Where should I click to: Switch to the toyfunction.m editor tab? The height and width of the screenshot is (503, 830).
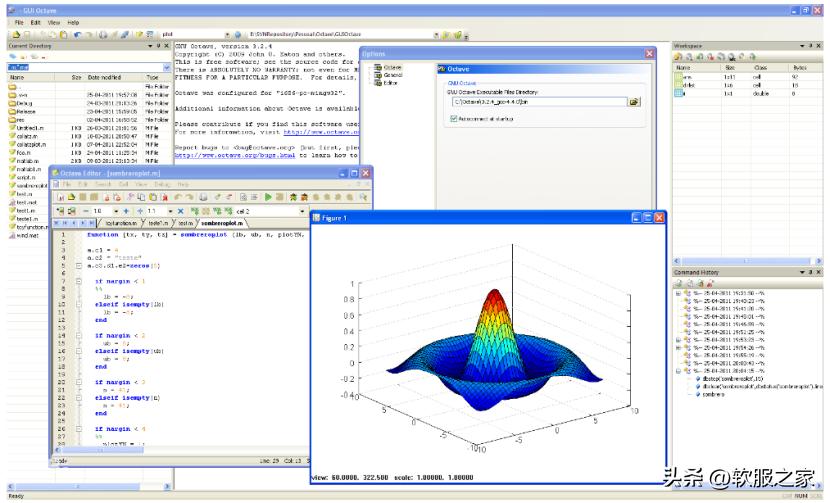pos(121,223)
